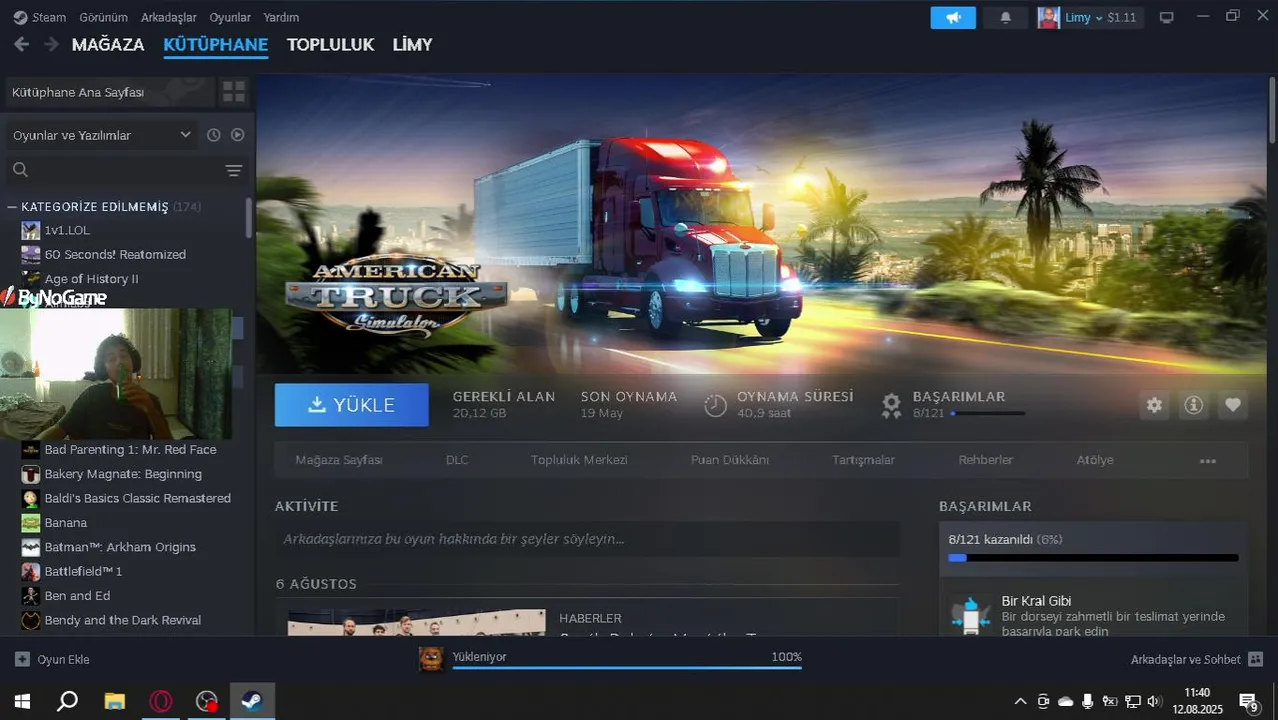Viewport: 1278px width, 720px height.
Task: Switch library to grid collections view
Action: (234, 92)
